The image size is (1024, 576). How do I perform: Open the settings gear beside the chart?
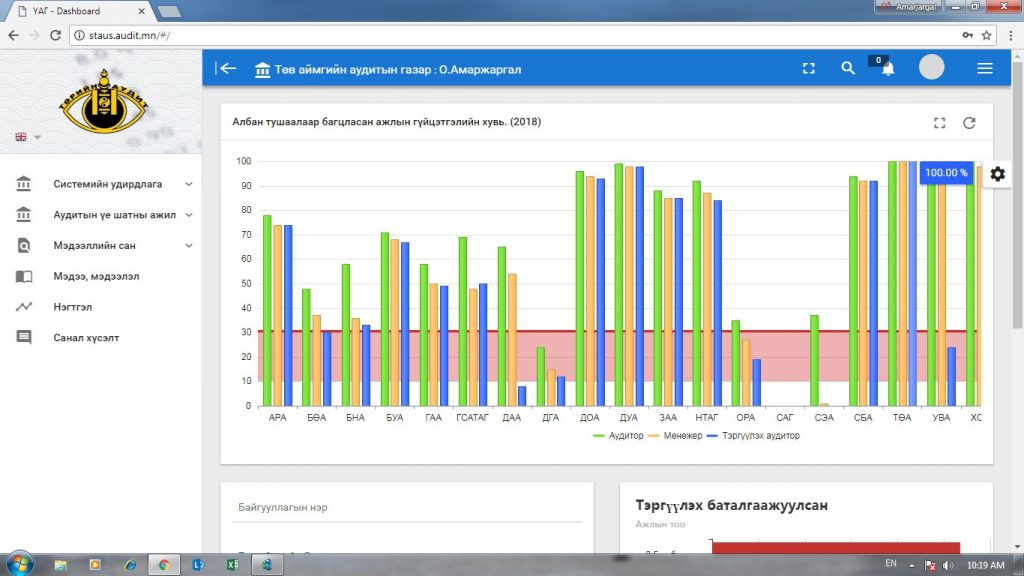[x=997, y=174]
